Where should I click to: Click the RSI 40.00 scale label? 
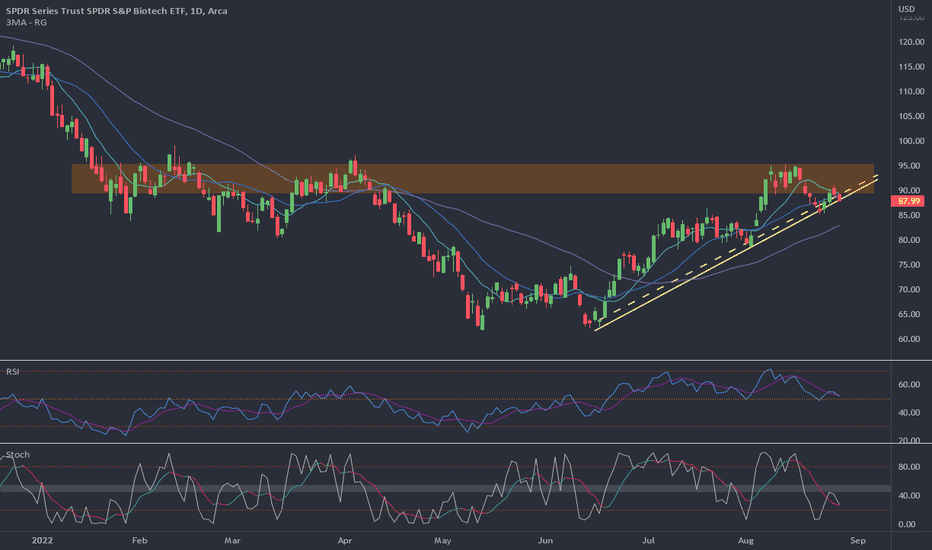909,413
